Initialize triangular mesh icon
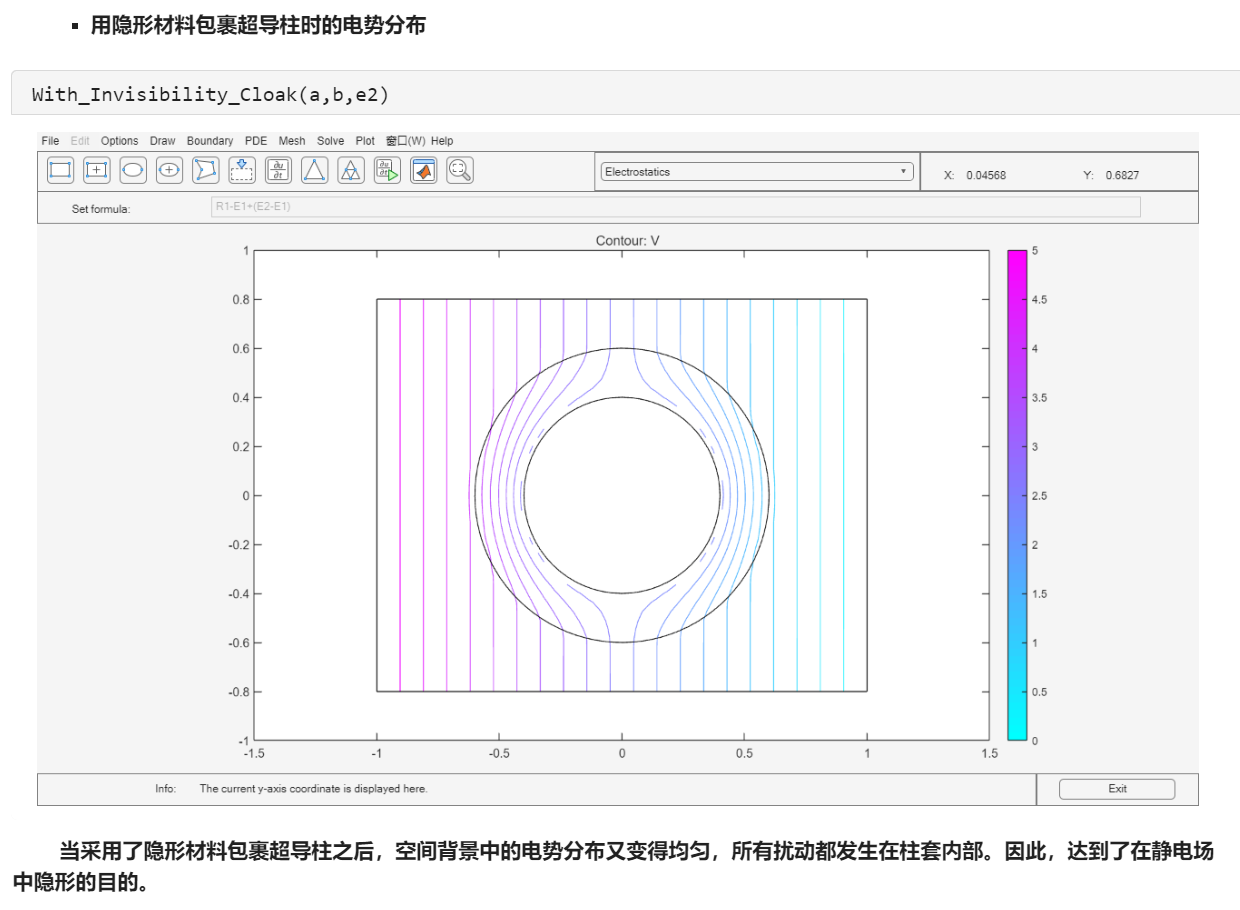 314,170
